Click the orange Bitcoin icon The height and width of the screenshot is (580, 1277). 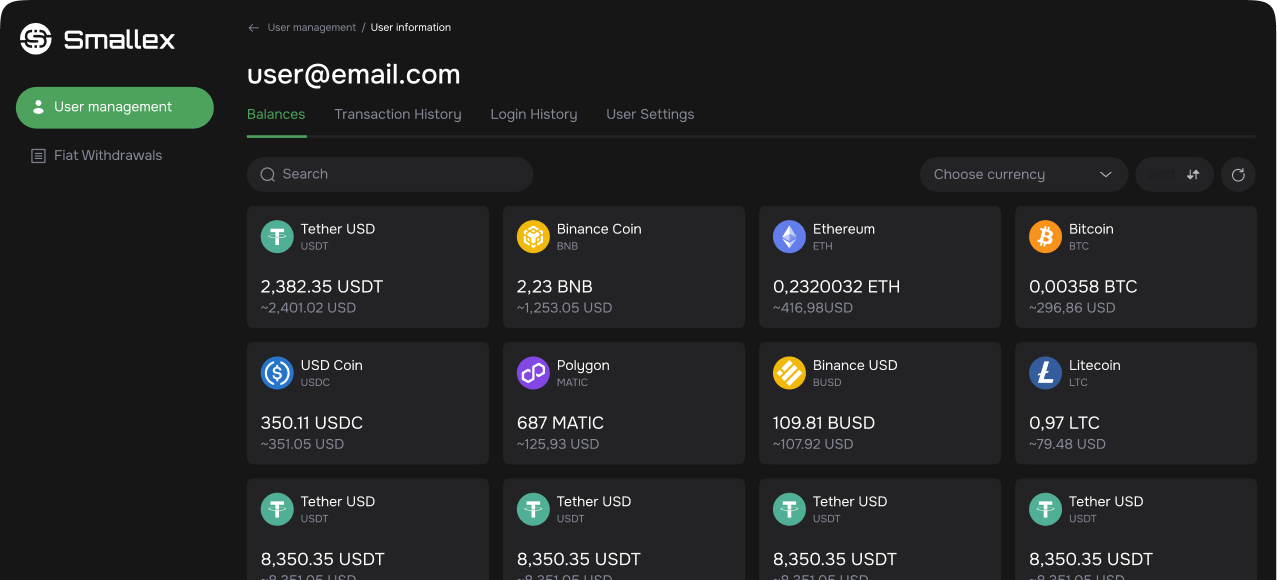point(1045,237)
